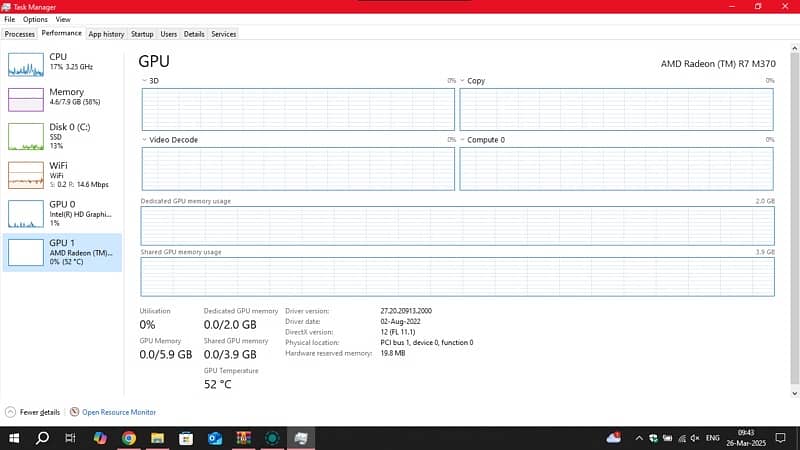Open the clock showing 09:43
The height and width of the screenshot is (450, 800).
coord(746,438)
